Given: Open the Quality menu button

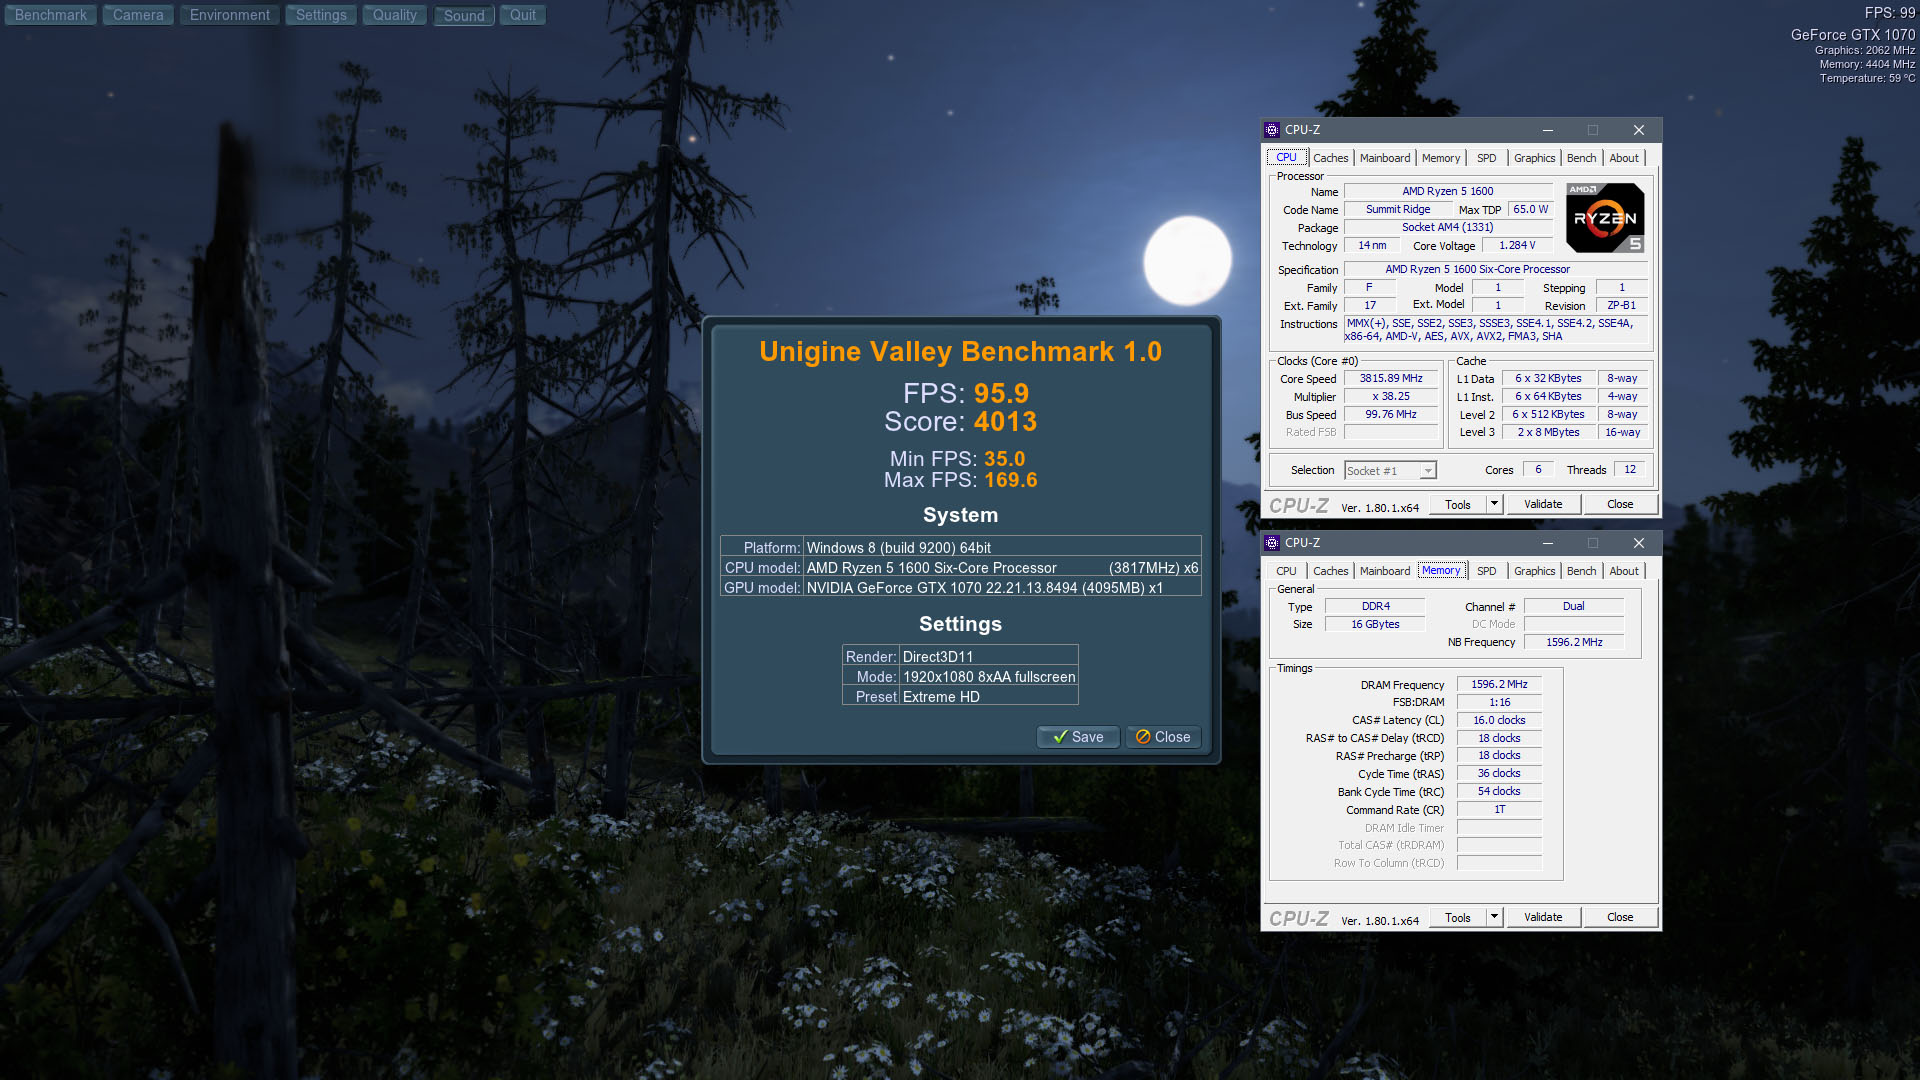Looking at the screenshot, I should [395, 15].
